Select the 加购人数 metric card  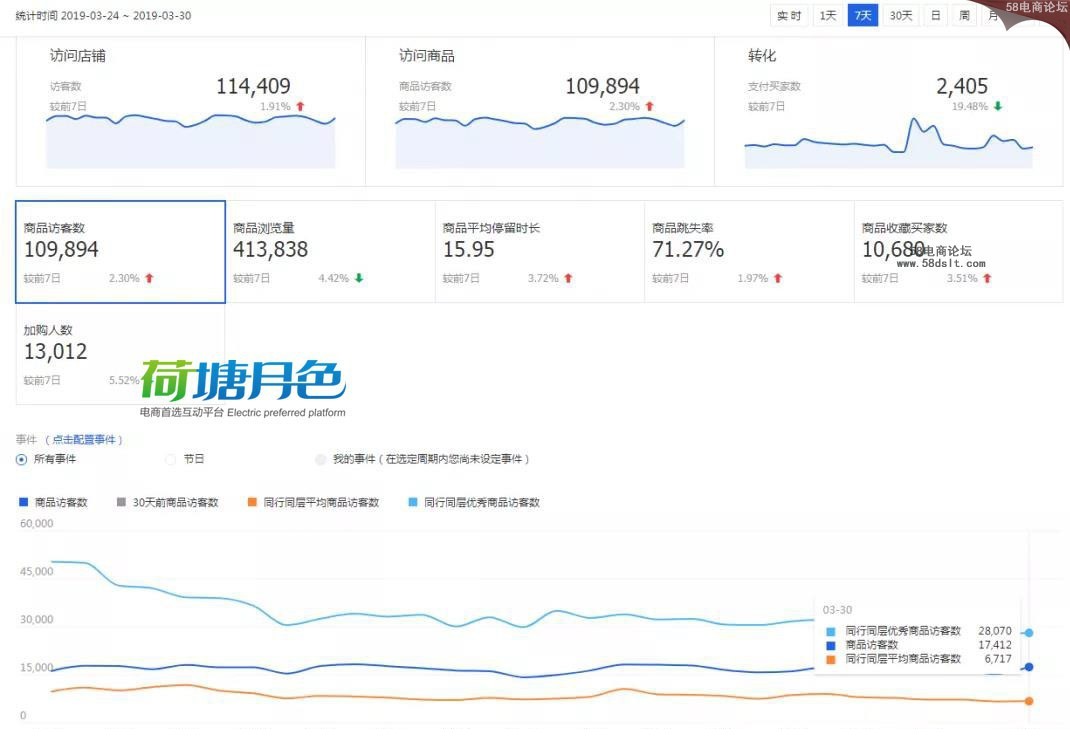[x=120, y=354]
